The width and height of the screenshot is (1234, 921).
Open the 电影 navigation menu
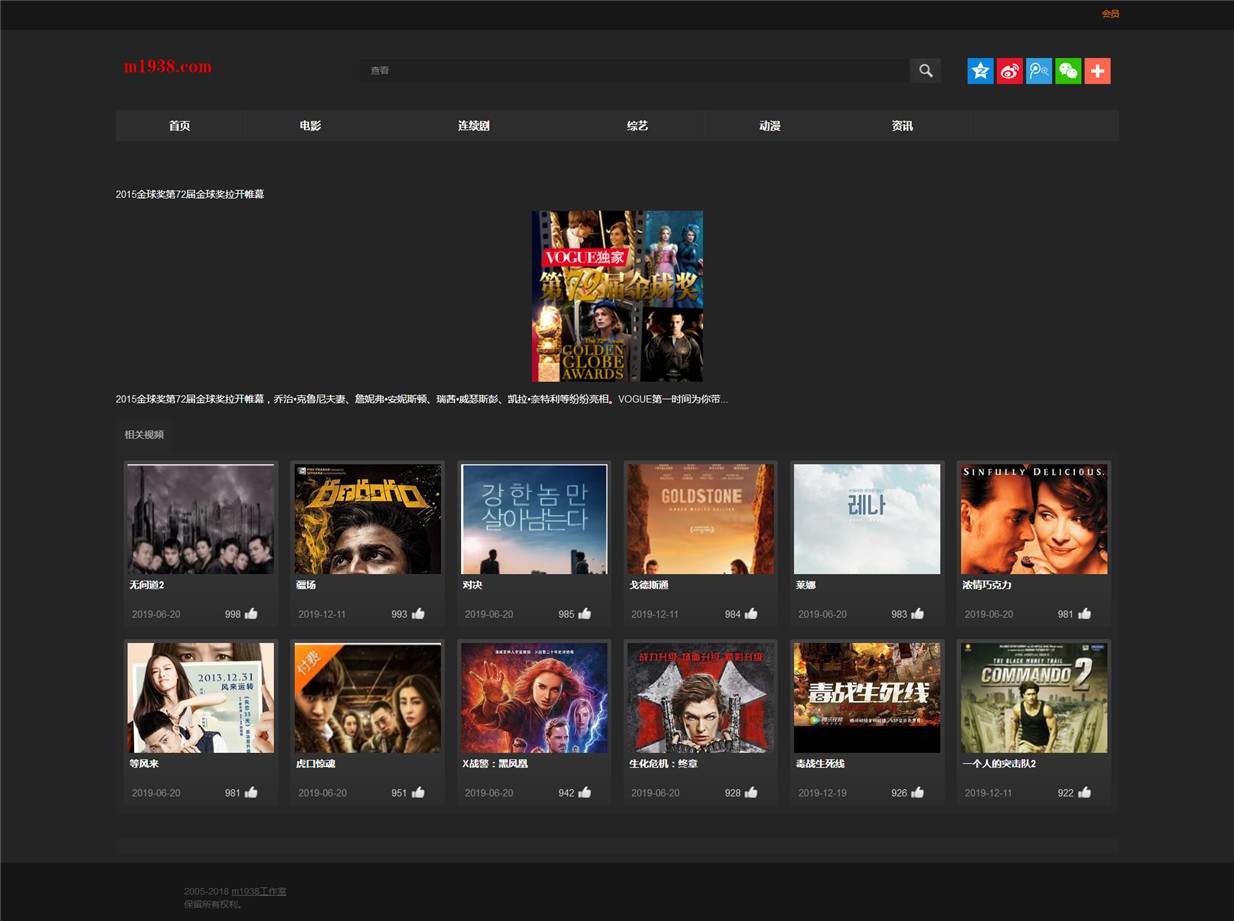pyautogui.click(x=310, y=126)
